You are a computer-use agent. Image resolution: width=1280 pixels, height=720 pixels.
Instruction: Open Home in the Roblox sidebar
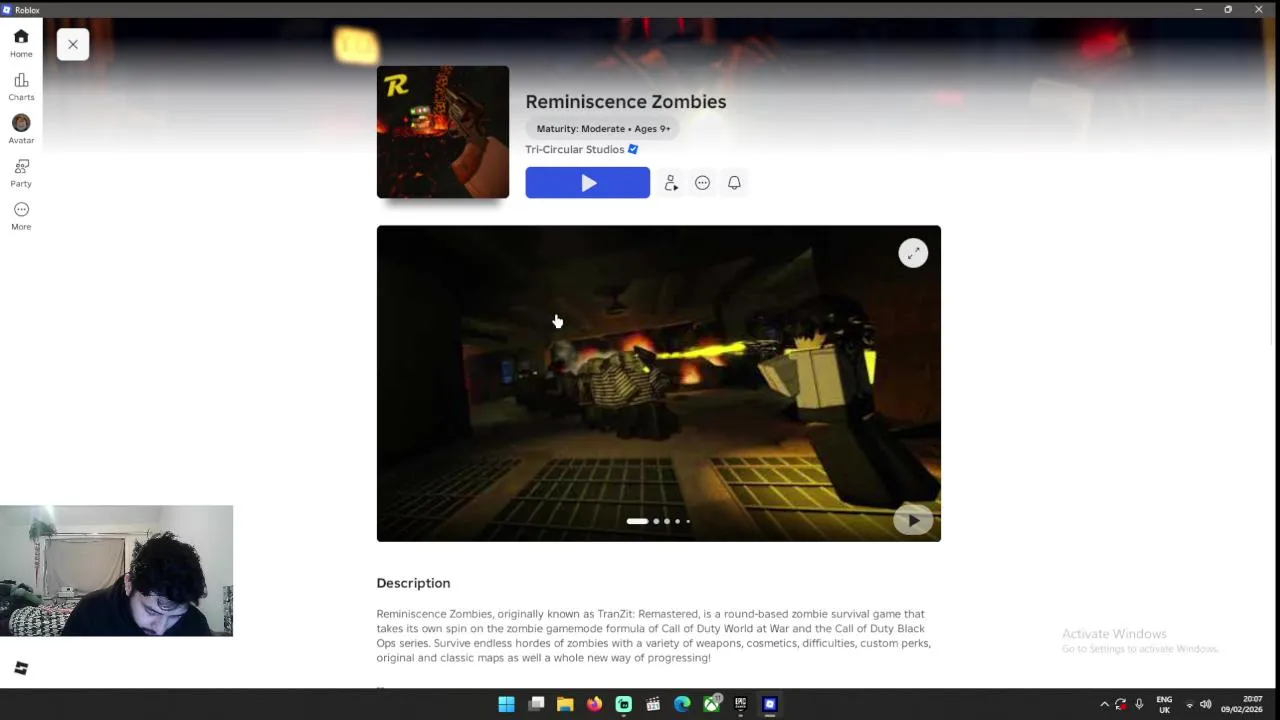click(21, 43)
